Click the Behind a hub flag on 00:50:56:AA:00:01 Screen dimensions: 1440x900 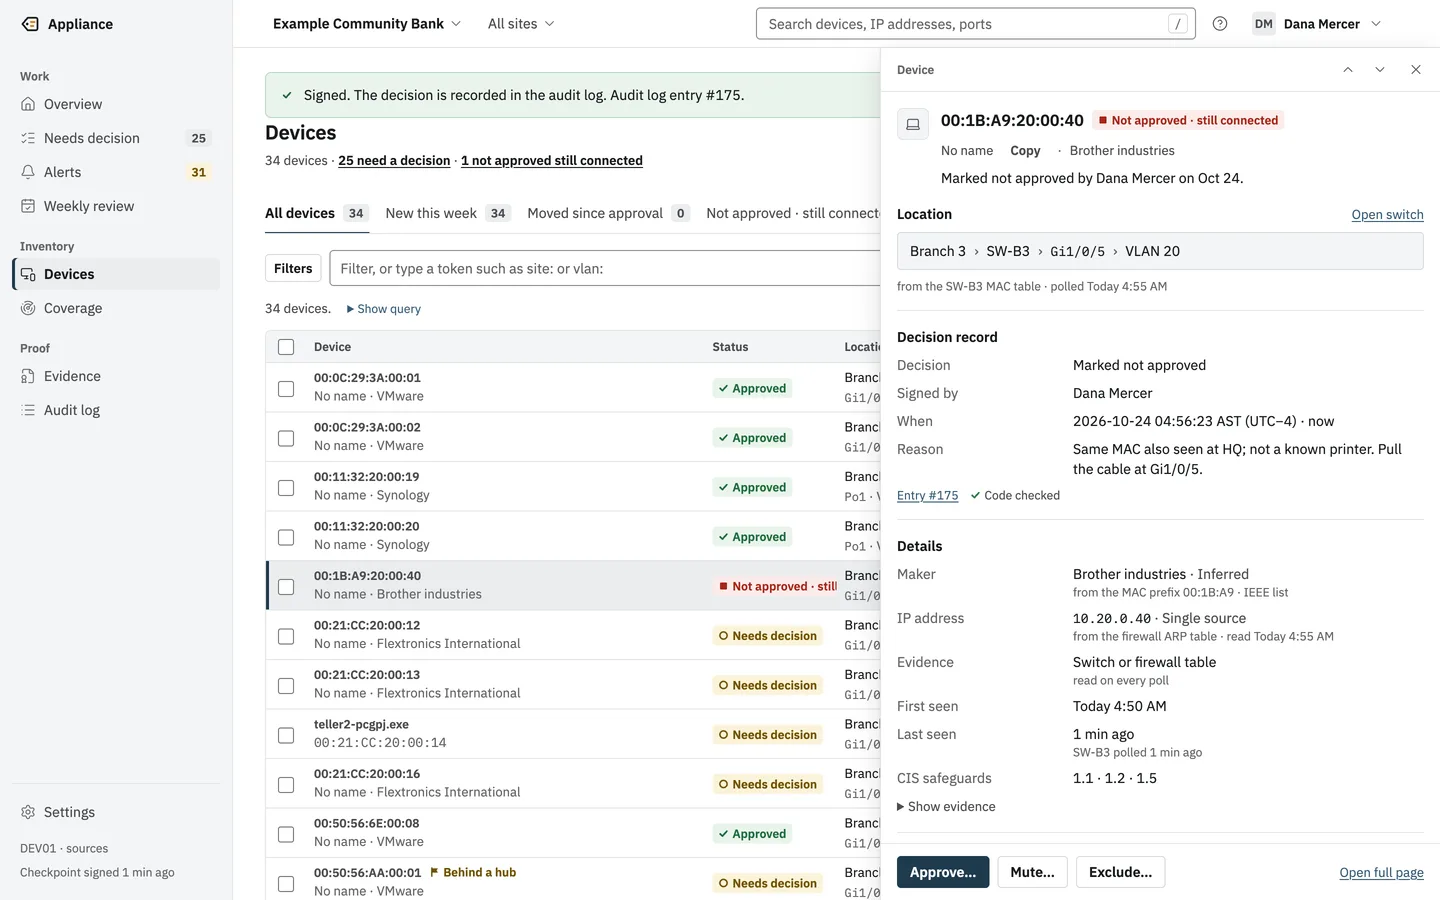473,872
